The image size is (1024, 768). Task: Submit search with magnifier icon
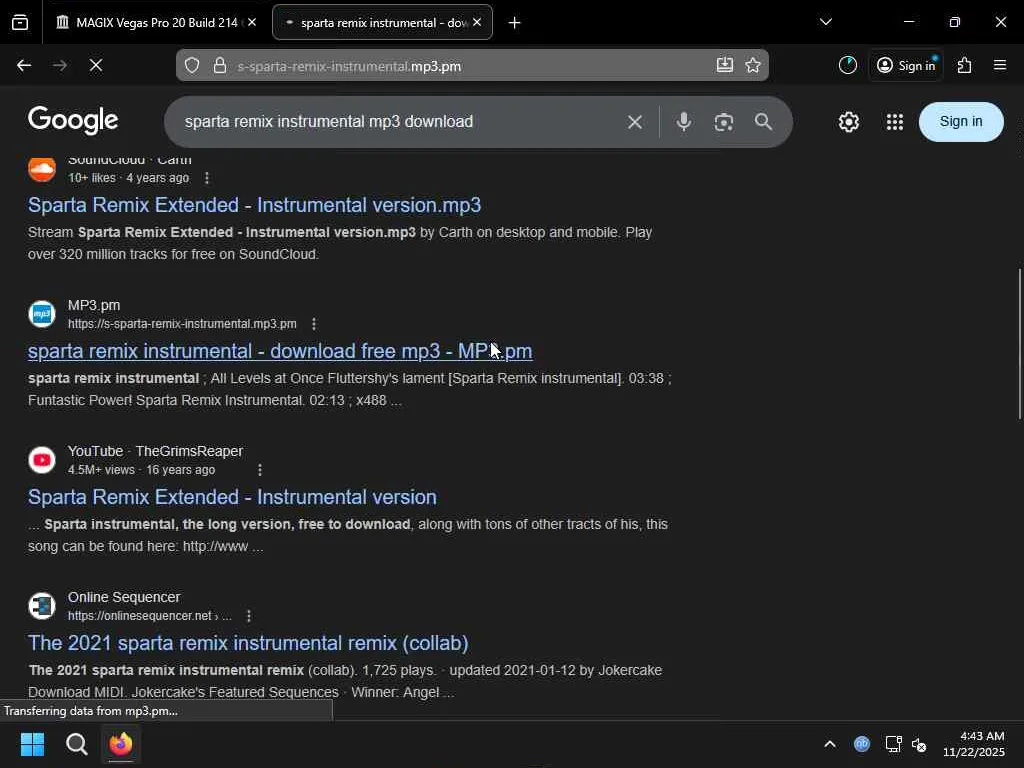click(x=763, y=122)
